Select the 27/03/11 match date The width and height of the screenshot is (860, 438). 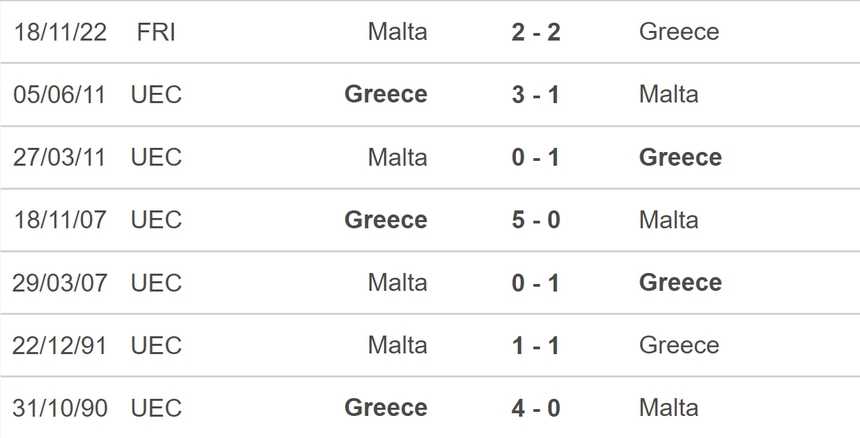(x=60, y=158)
